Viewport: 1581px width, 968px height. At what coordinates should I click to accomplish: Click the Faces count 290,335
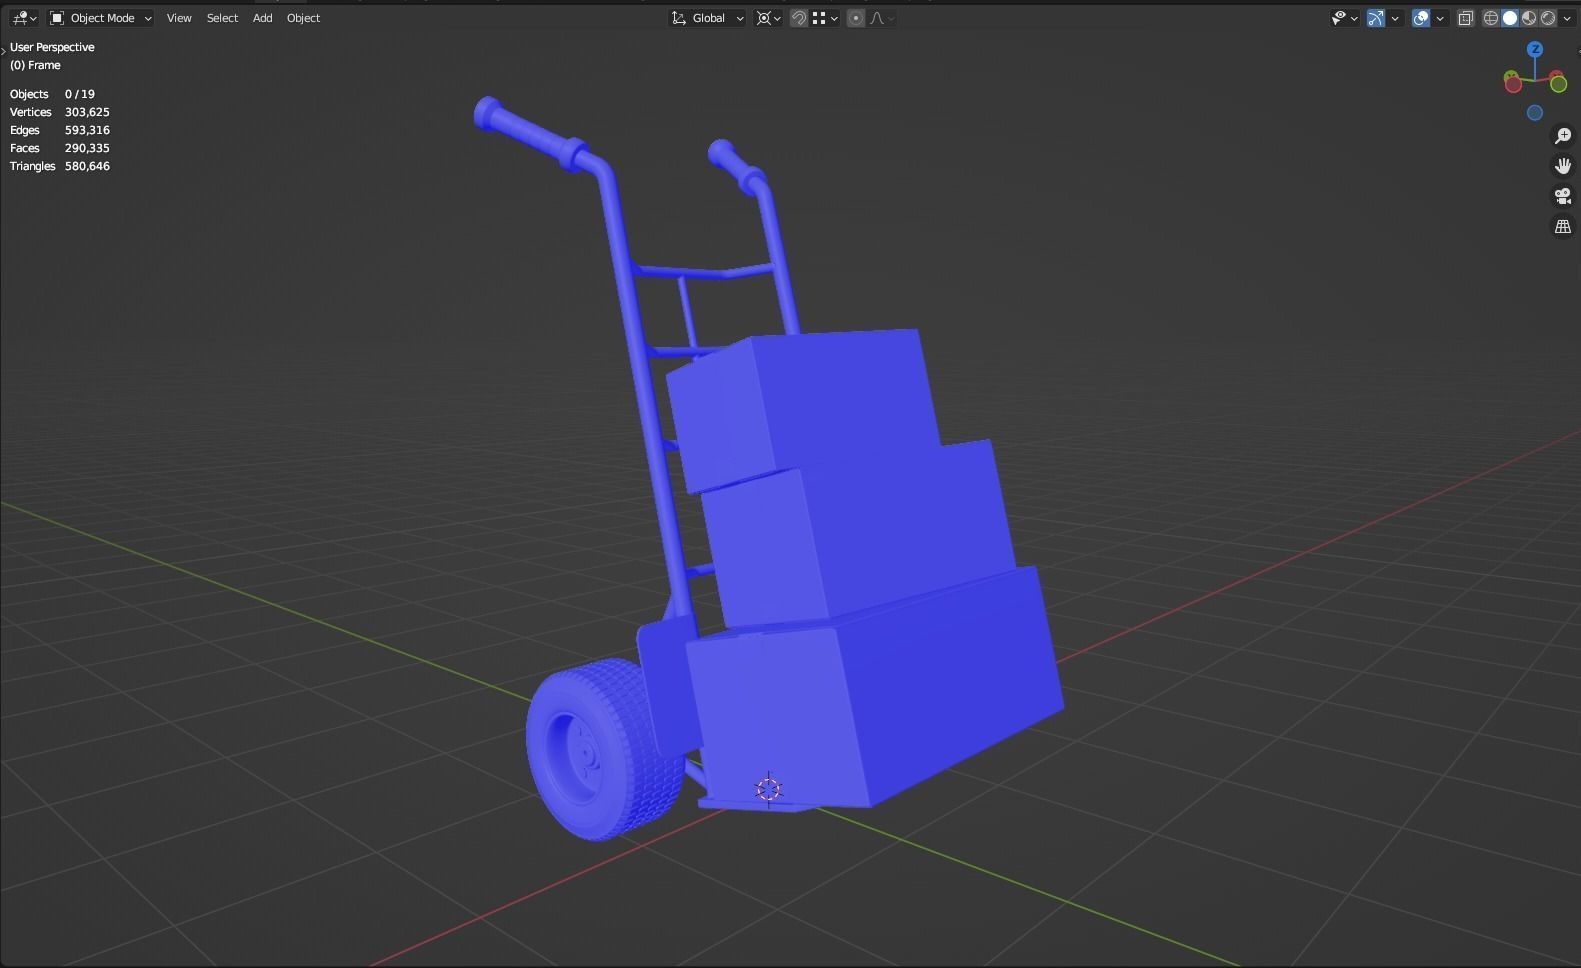point(87,148)
